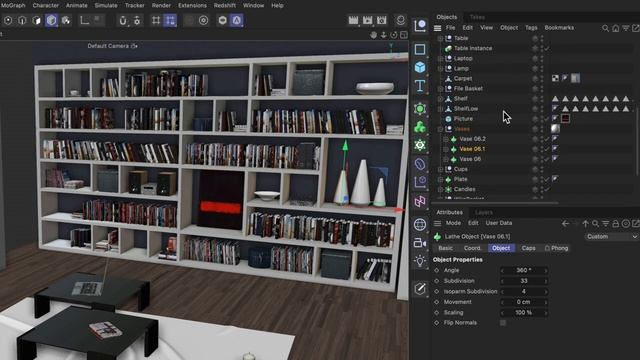
Task: Open the MoGraph Cloner green icon
Action: pos(420,127)
